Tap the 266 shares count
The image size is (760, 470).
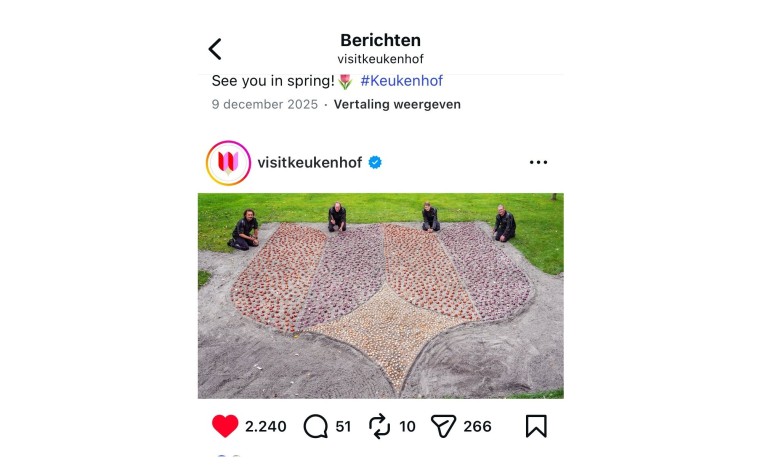tap(477, 426)
